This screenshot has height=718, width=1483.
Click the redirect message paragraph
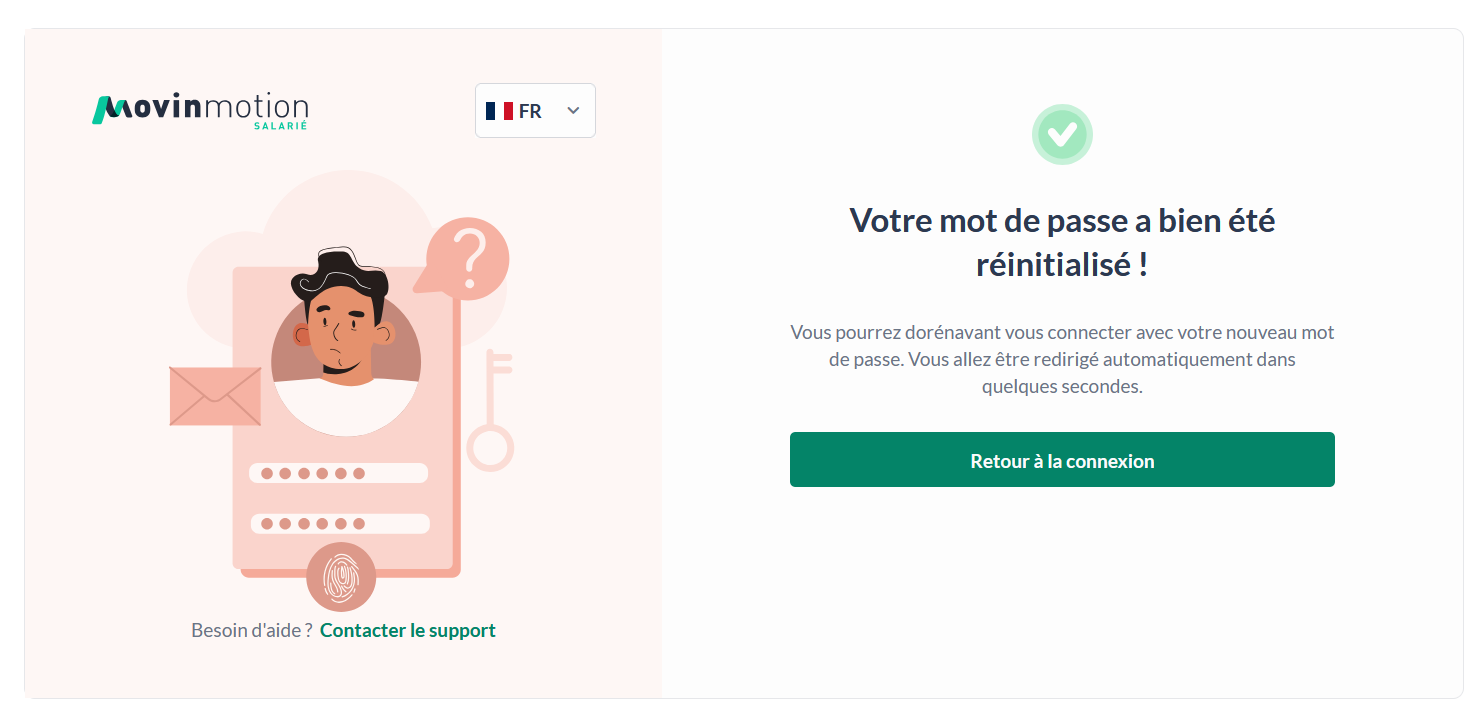pyautogui.click(x=1062, y=359)
